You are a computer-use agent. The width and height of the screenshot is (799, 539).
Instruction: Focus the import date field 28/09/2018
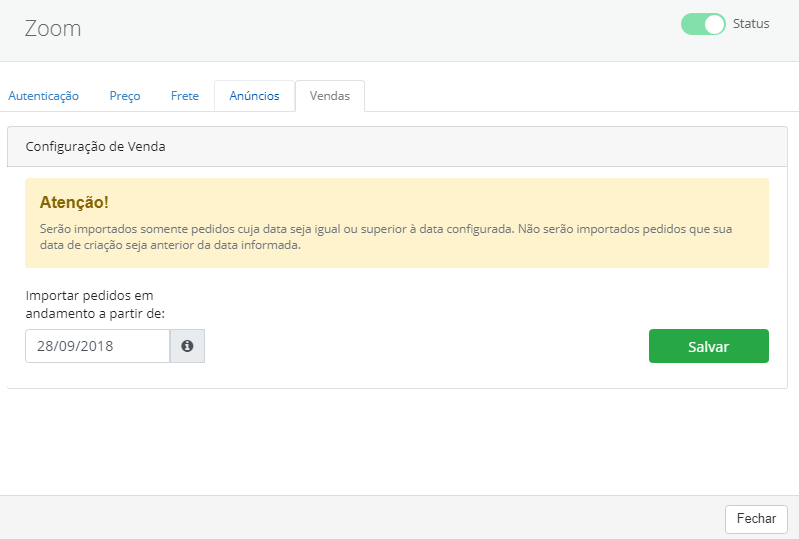[97, 346]
